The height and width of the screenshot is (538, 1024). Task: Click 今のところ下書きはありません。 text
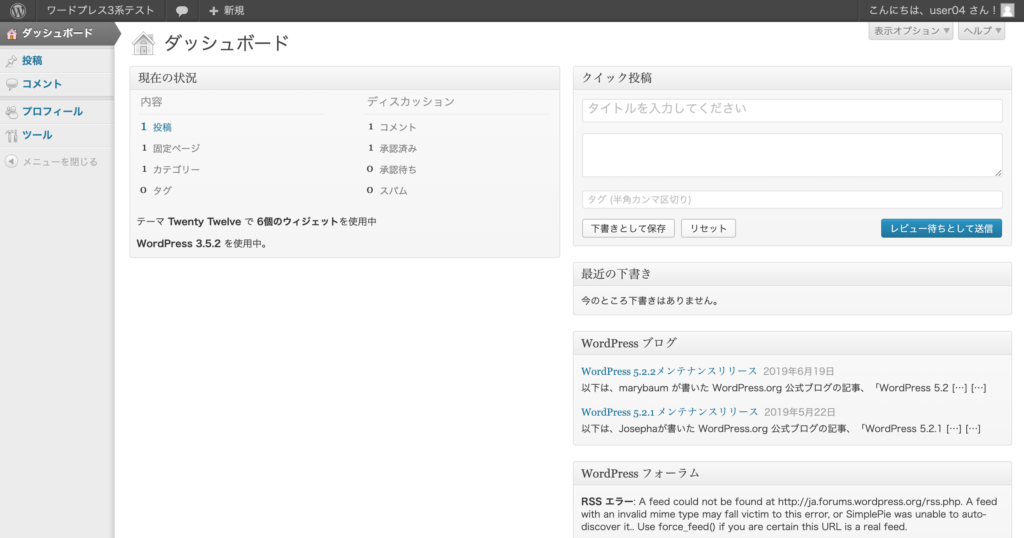(x=650, y=301)
